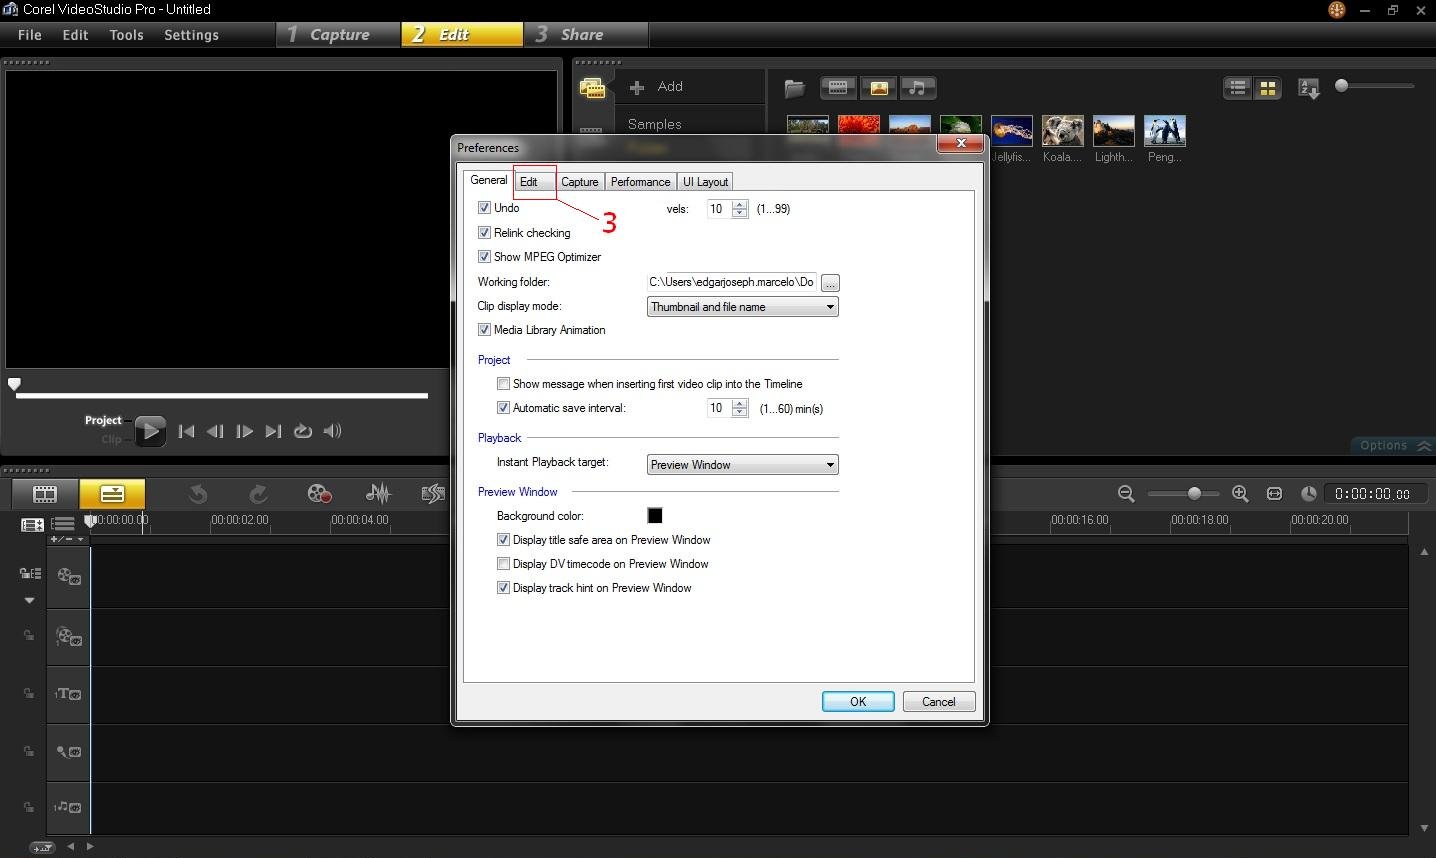Open the Settings menu

click(x=191, y=35)
